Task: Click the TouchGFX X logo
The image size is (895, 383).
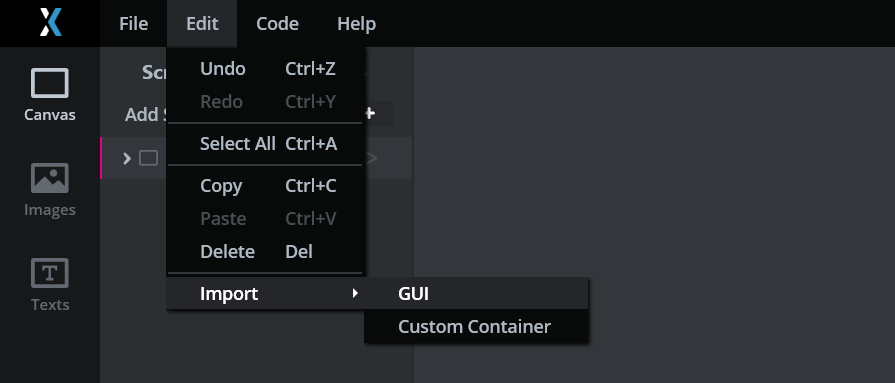Action: 50,23
